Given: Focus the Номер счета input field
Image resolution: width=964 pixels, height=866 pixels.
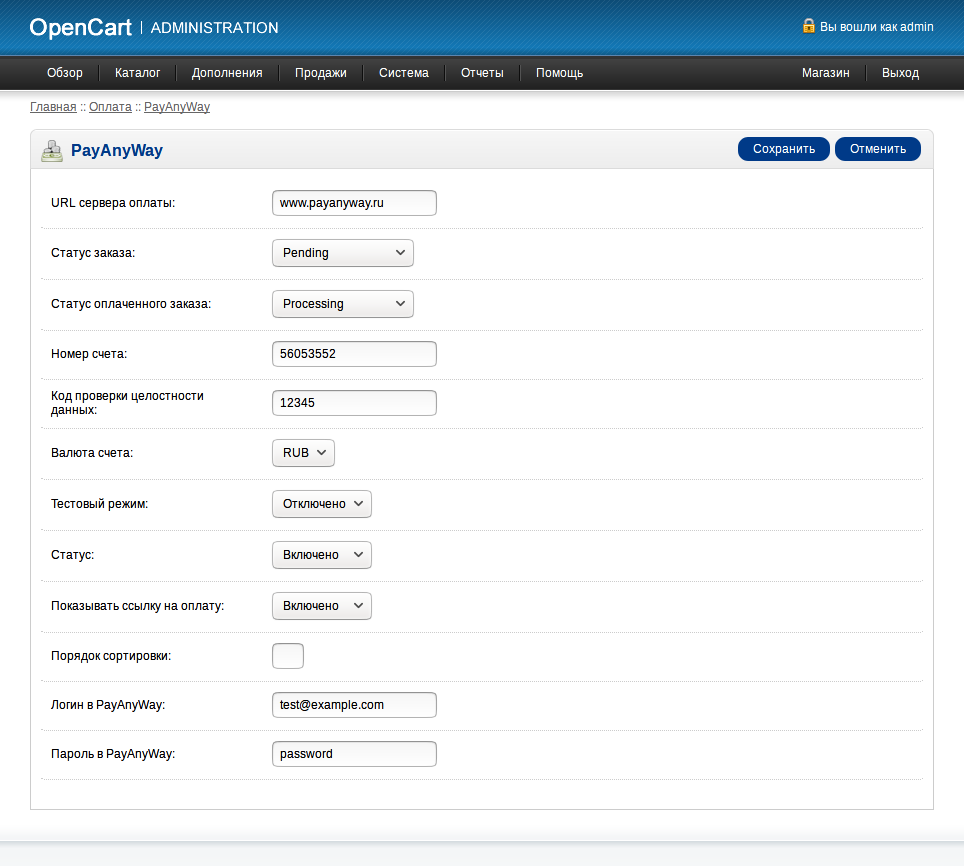Looking at the screenshot, I should [354, 354].
